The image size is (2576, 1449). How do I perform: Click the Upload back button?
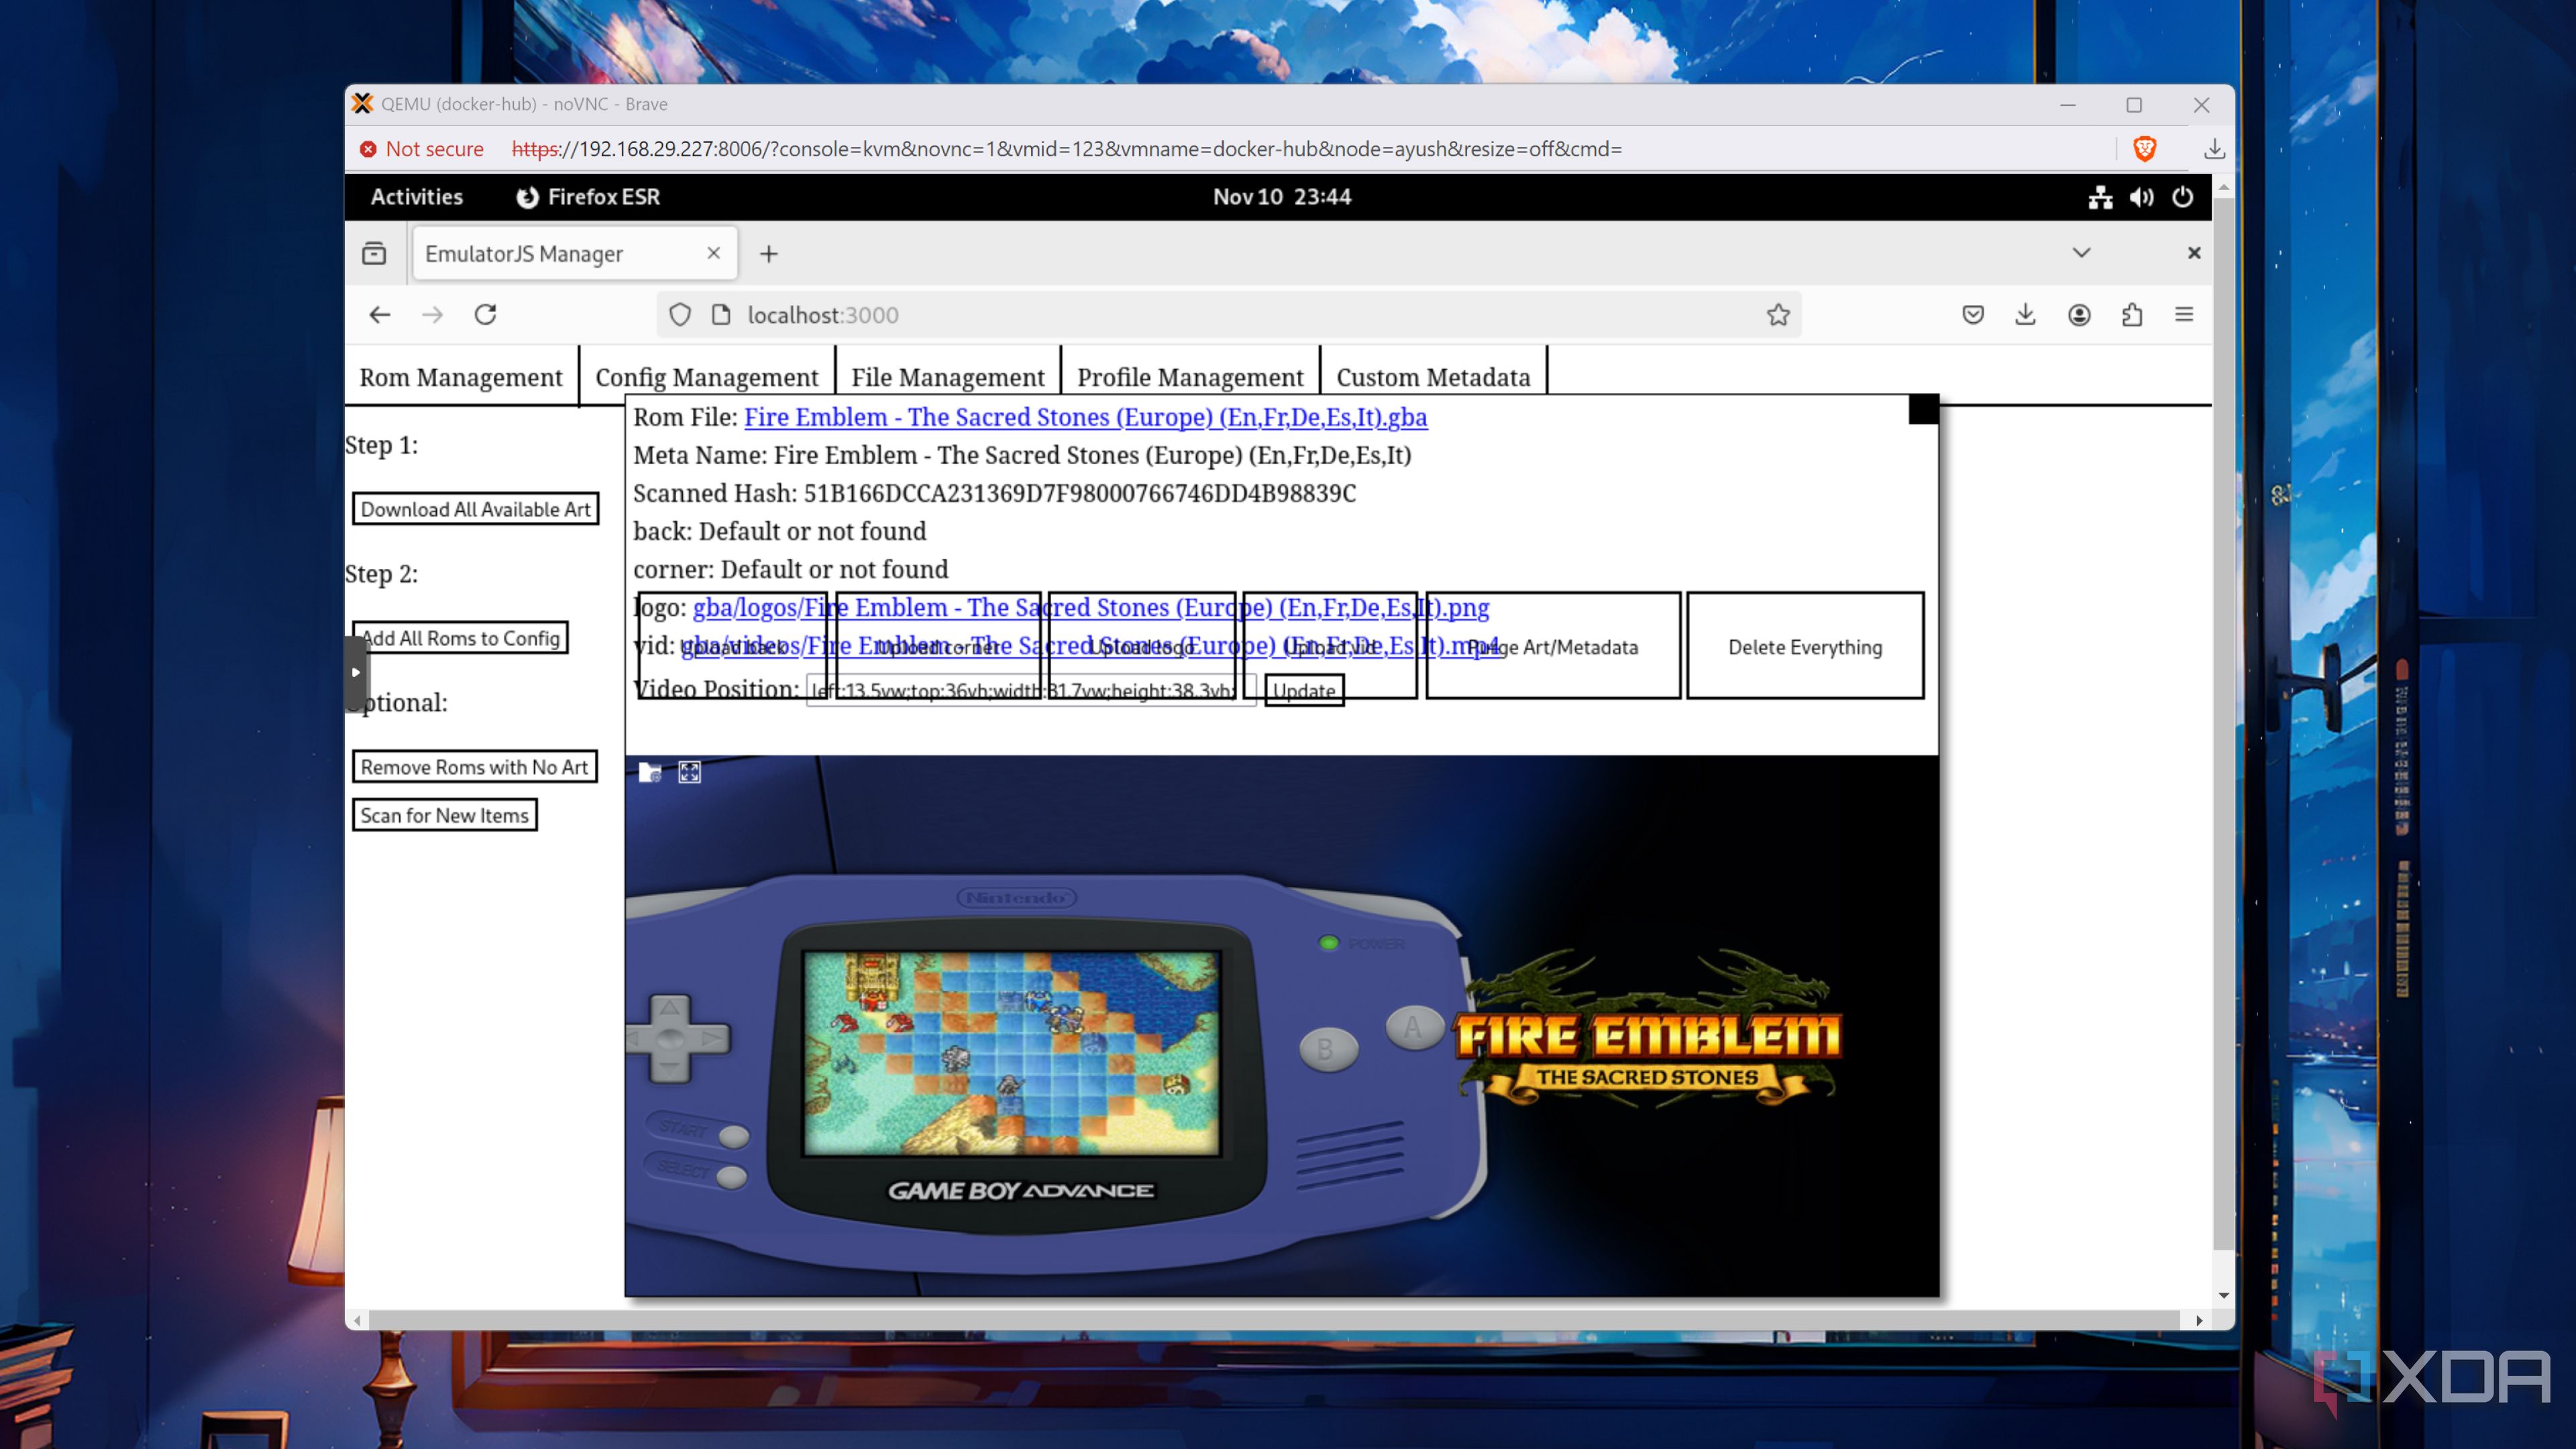732,646
